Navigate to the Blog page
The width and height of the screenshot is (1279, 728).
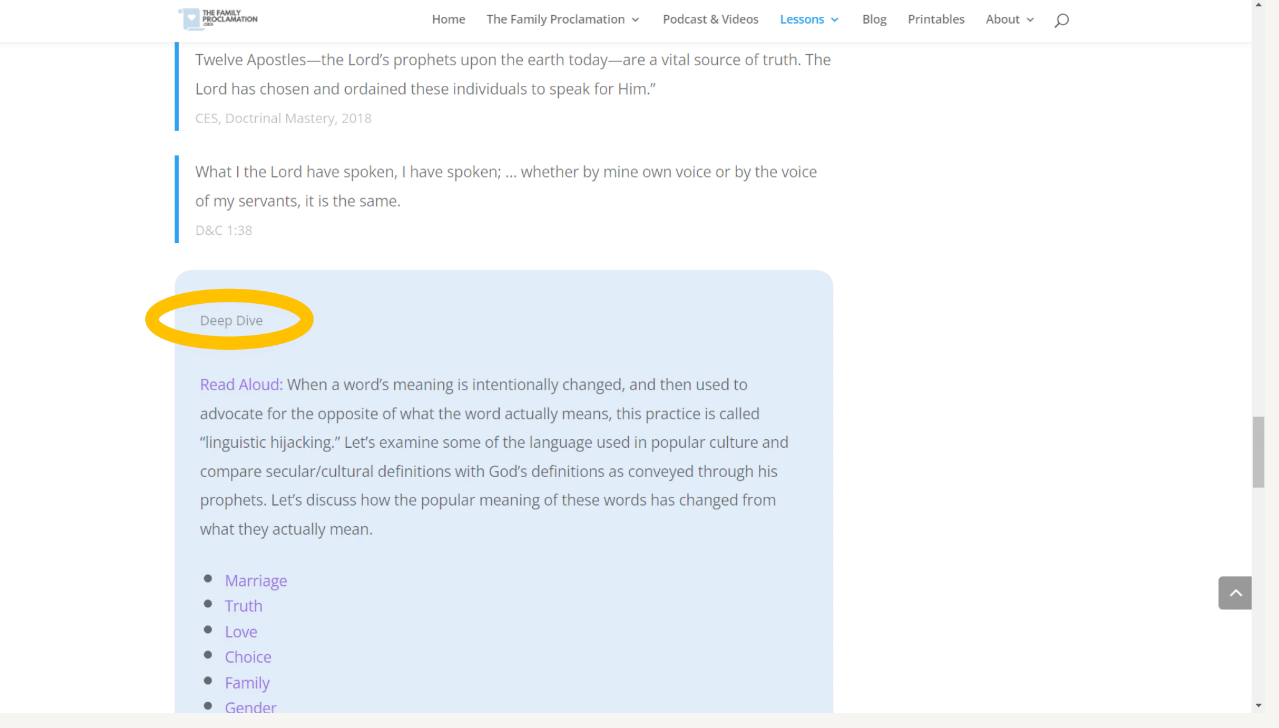(874, 19)
